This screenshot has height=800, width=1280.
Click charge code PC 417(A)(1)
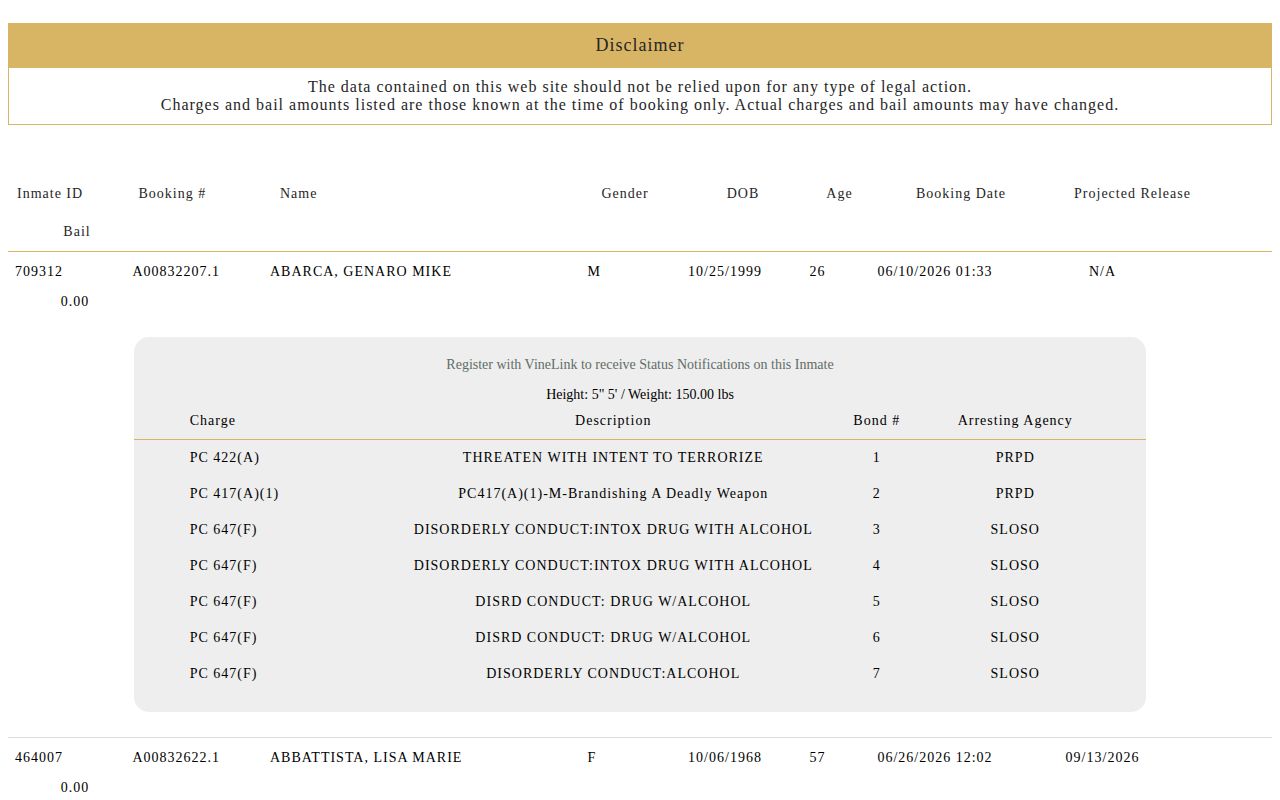(234, 493)
